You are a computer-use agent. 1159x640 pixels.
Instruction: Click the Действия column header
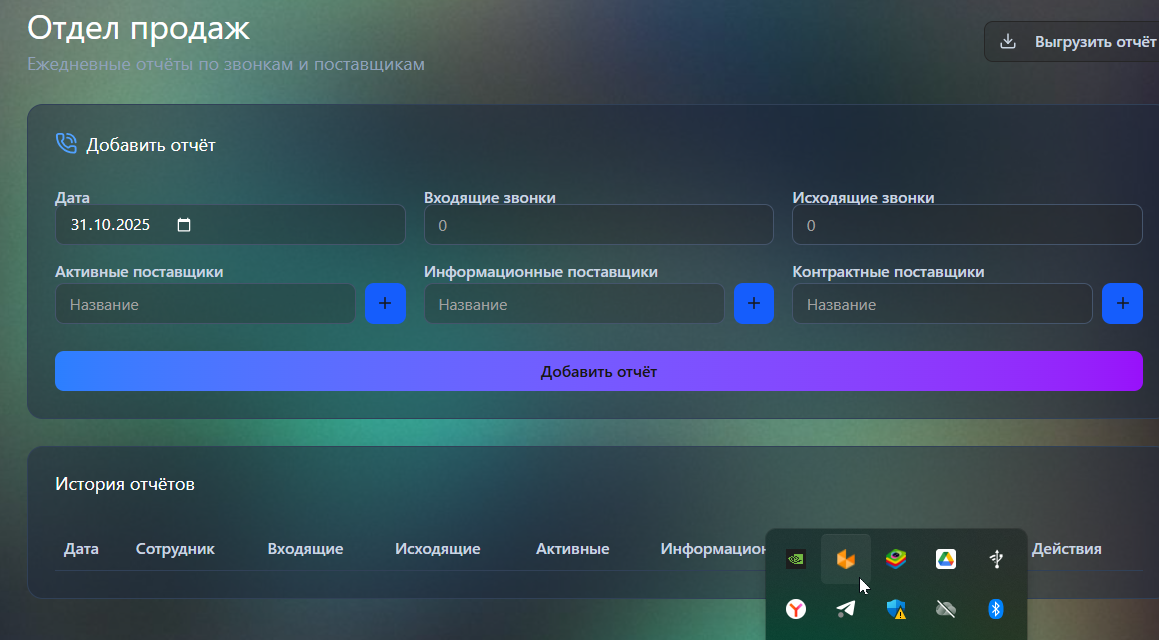(x=1067, y=549)
